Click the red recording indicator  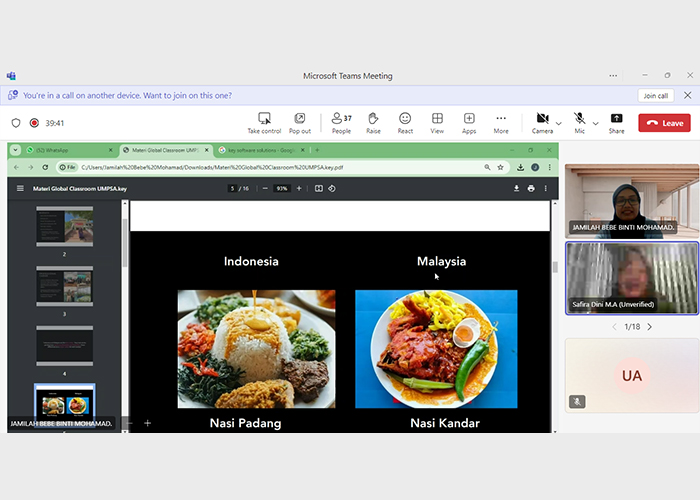click(x=34, y=123)
